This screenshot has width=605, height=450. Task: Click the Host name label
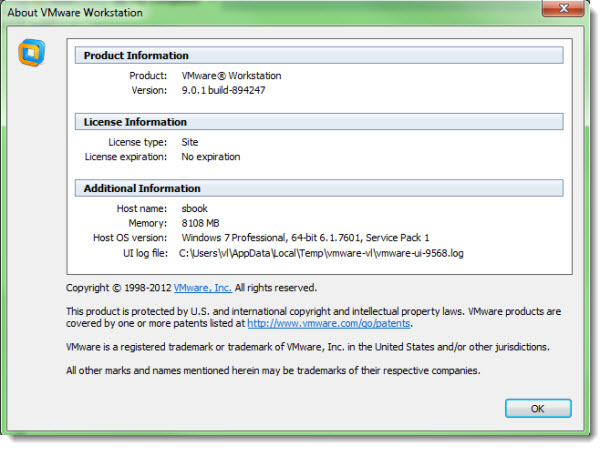142,208
